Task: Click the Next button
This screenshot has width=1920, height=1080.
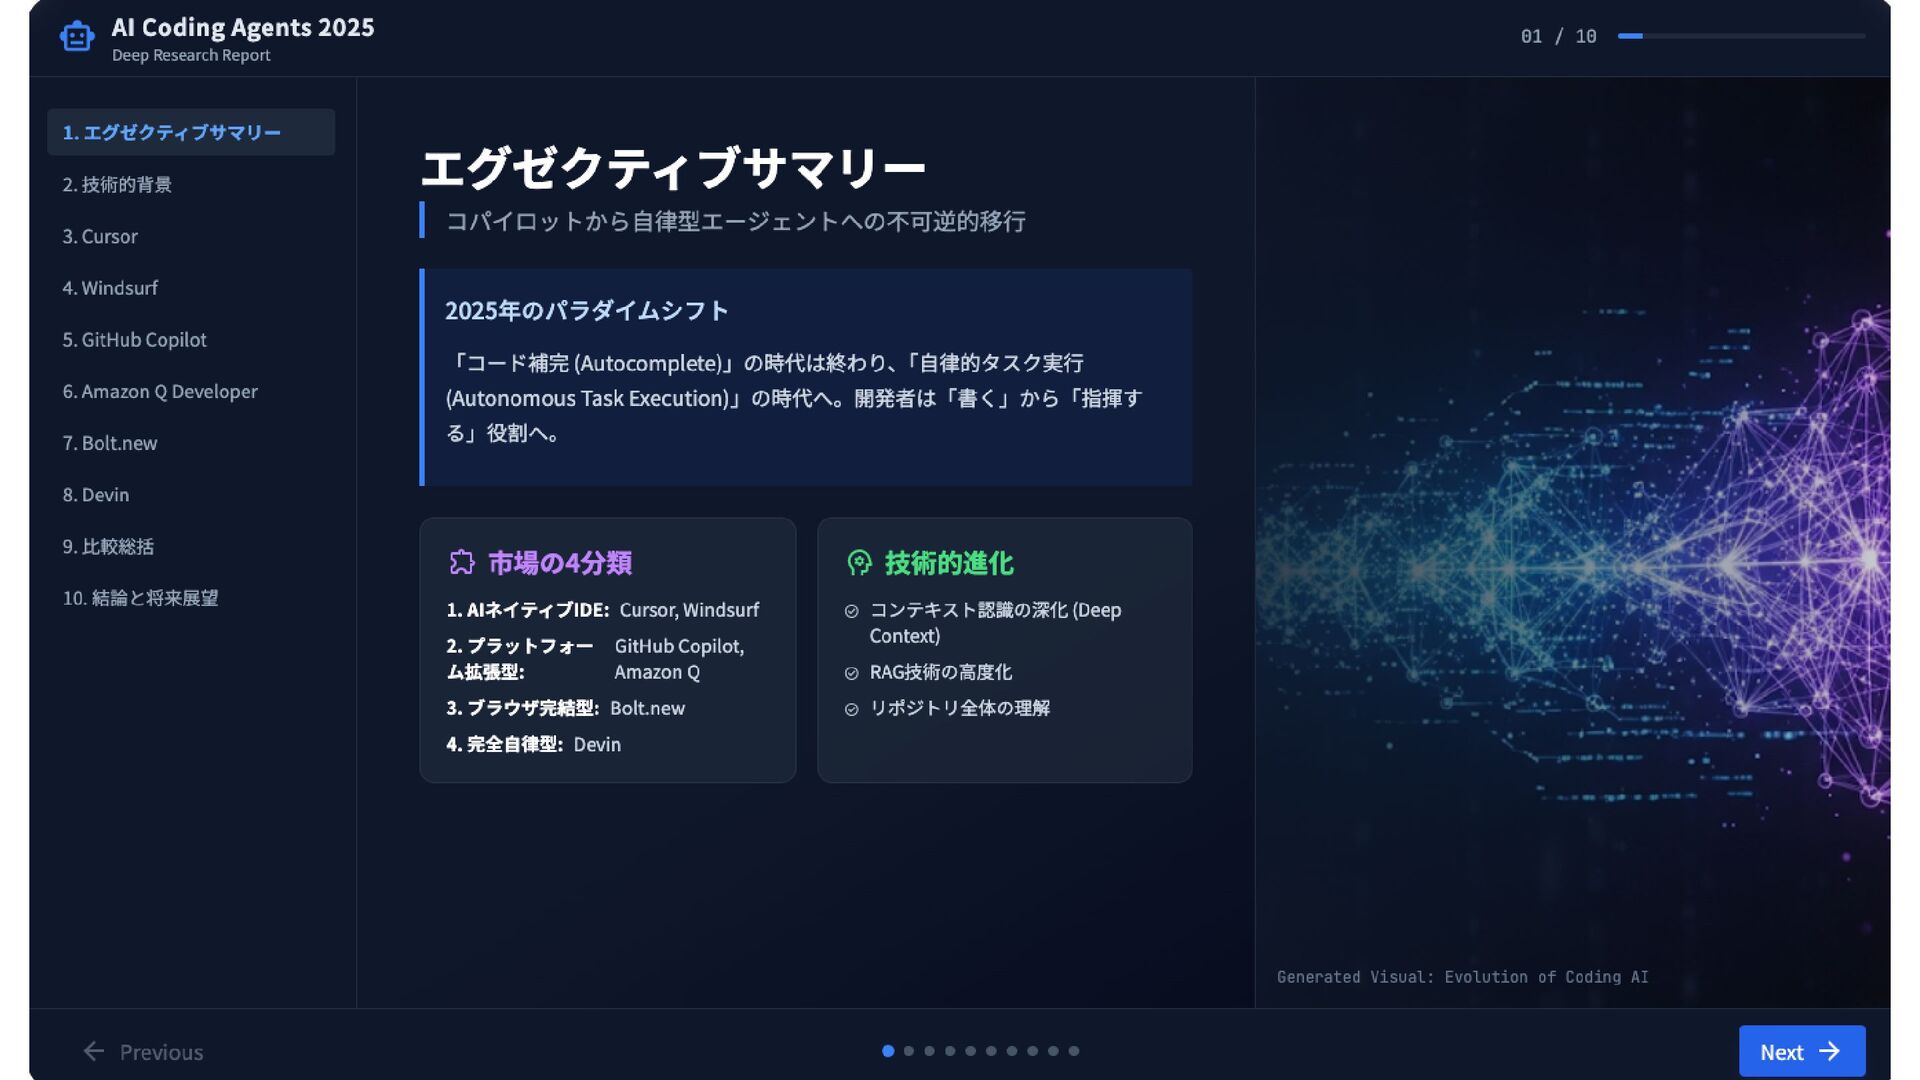Action: [x=1801, y=1051]
